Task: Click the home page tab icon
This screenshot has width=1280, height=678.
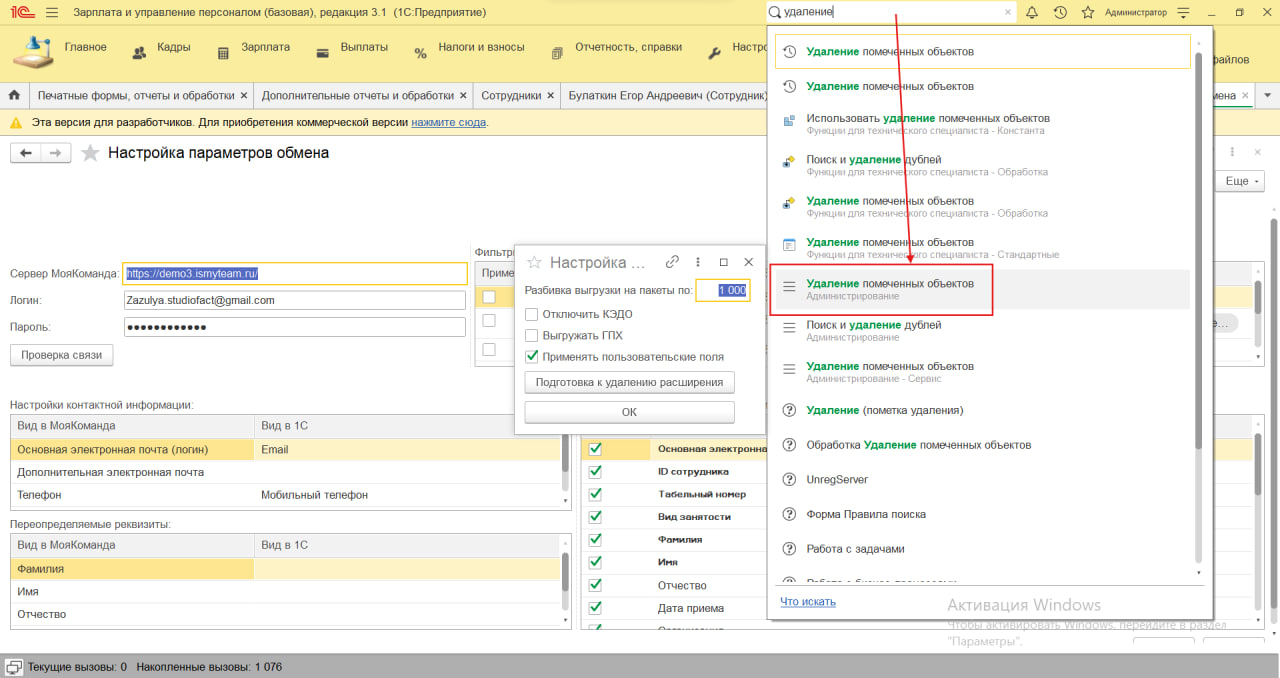Action: click(14, 95)
